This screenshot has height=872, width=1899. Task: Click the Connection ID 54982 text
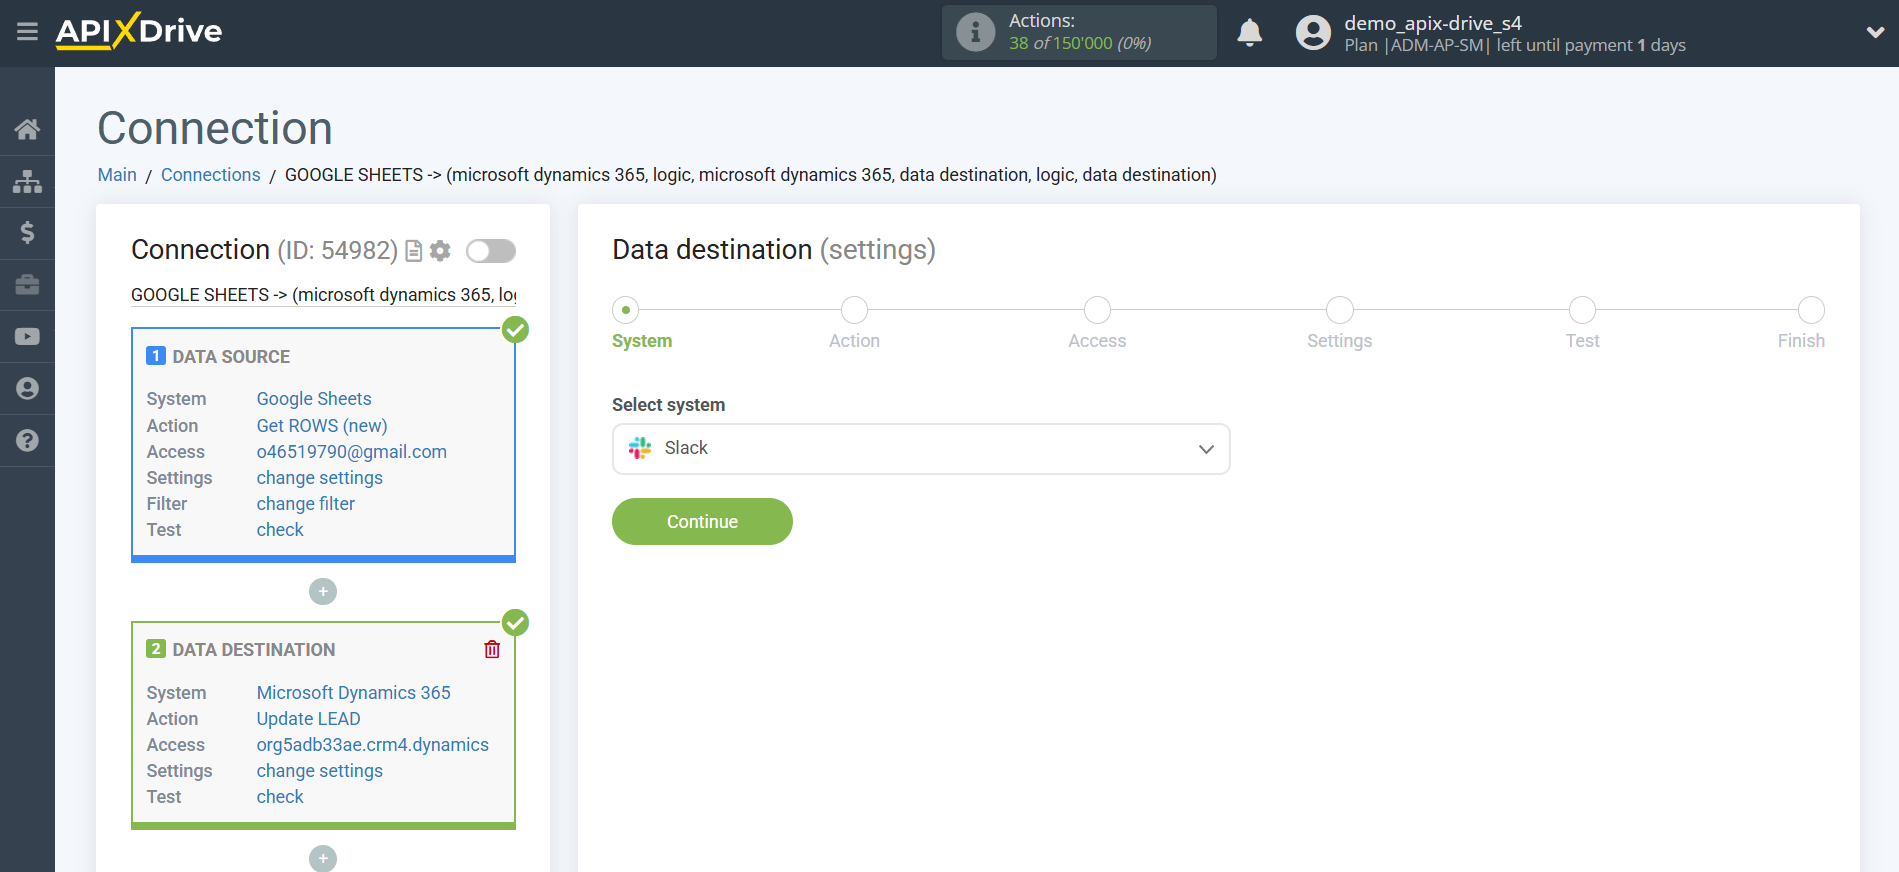coord(338,250)
